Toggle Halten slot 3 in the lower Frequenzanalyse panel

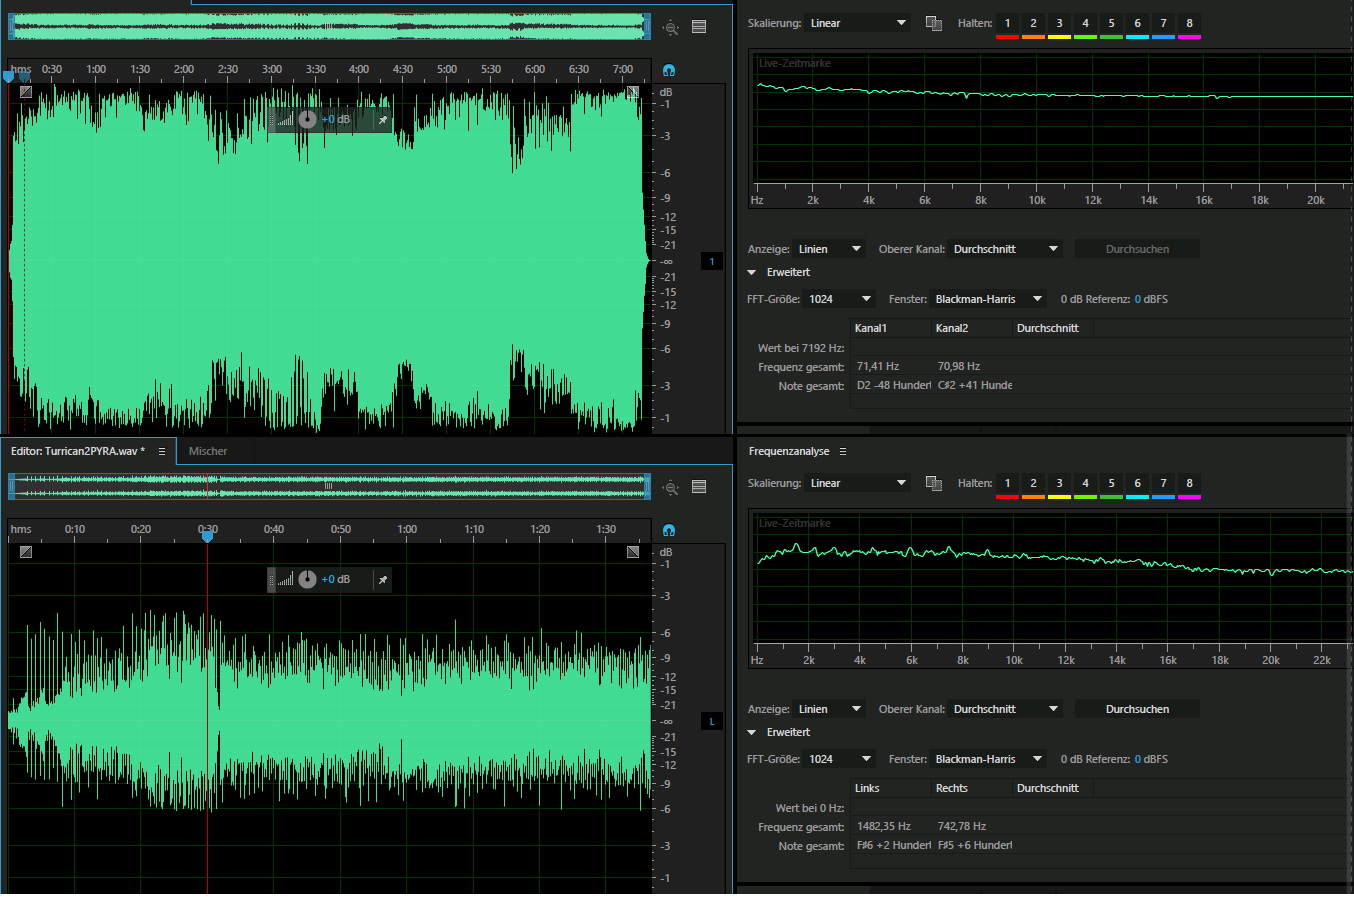(1059, 483)
